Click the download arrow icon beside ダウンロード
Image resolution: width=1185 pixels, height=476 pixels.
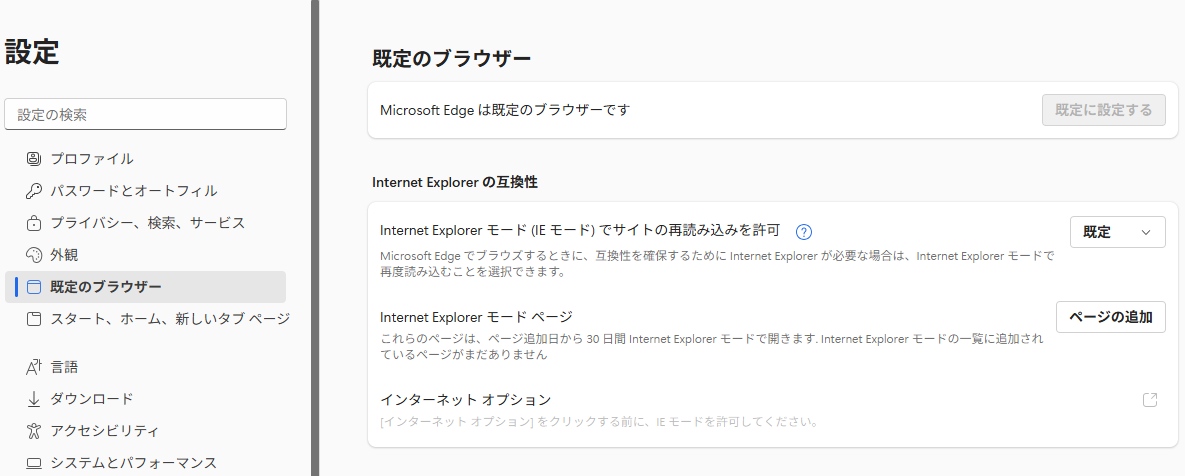pos(34,399)
